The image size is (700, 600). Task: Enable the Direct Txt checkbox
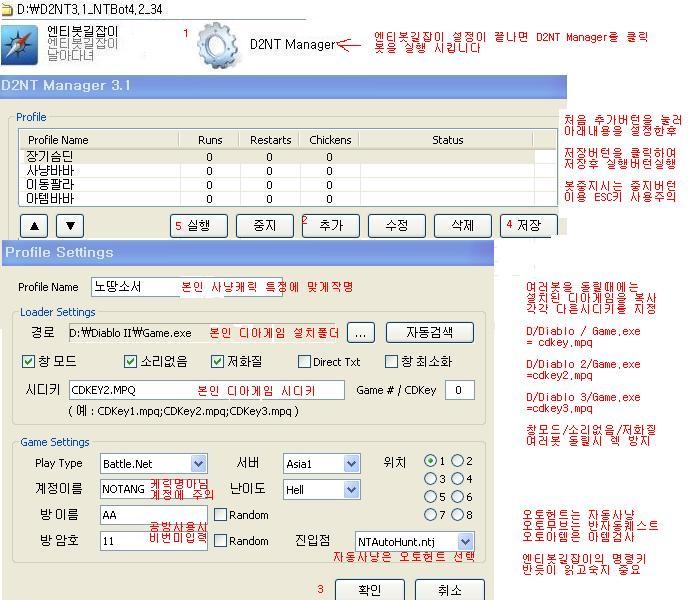304,362
